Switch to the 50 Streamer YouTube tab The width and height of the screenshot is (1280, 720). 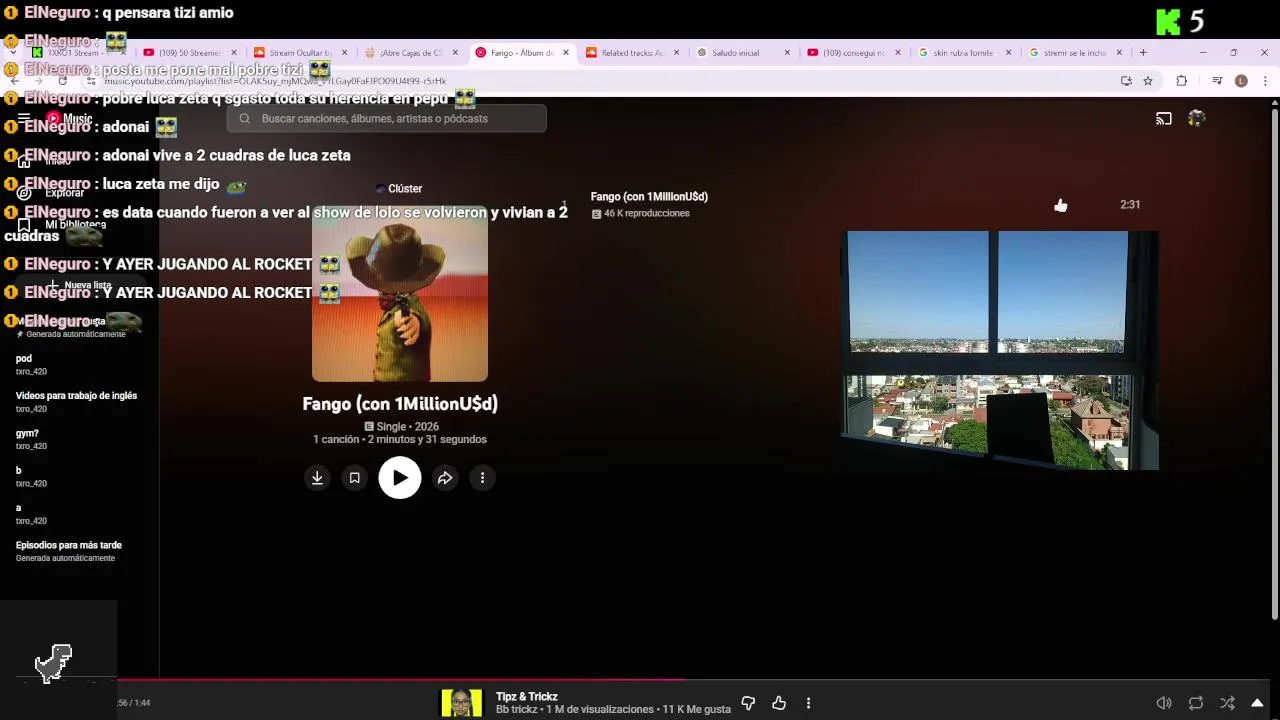188,53
